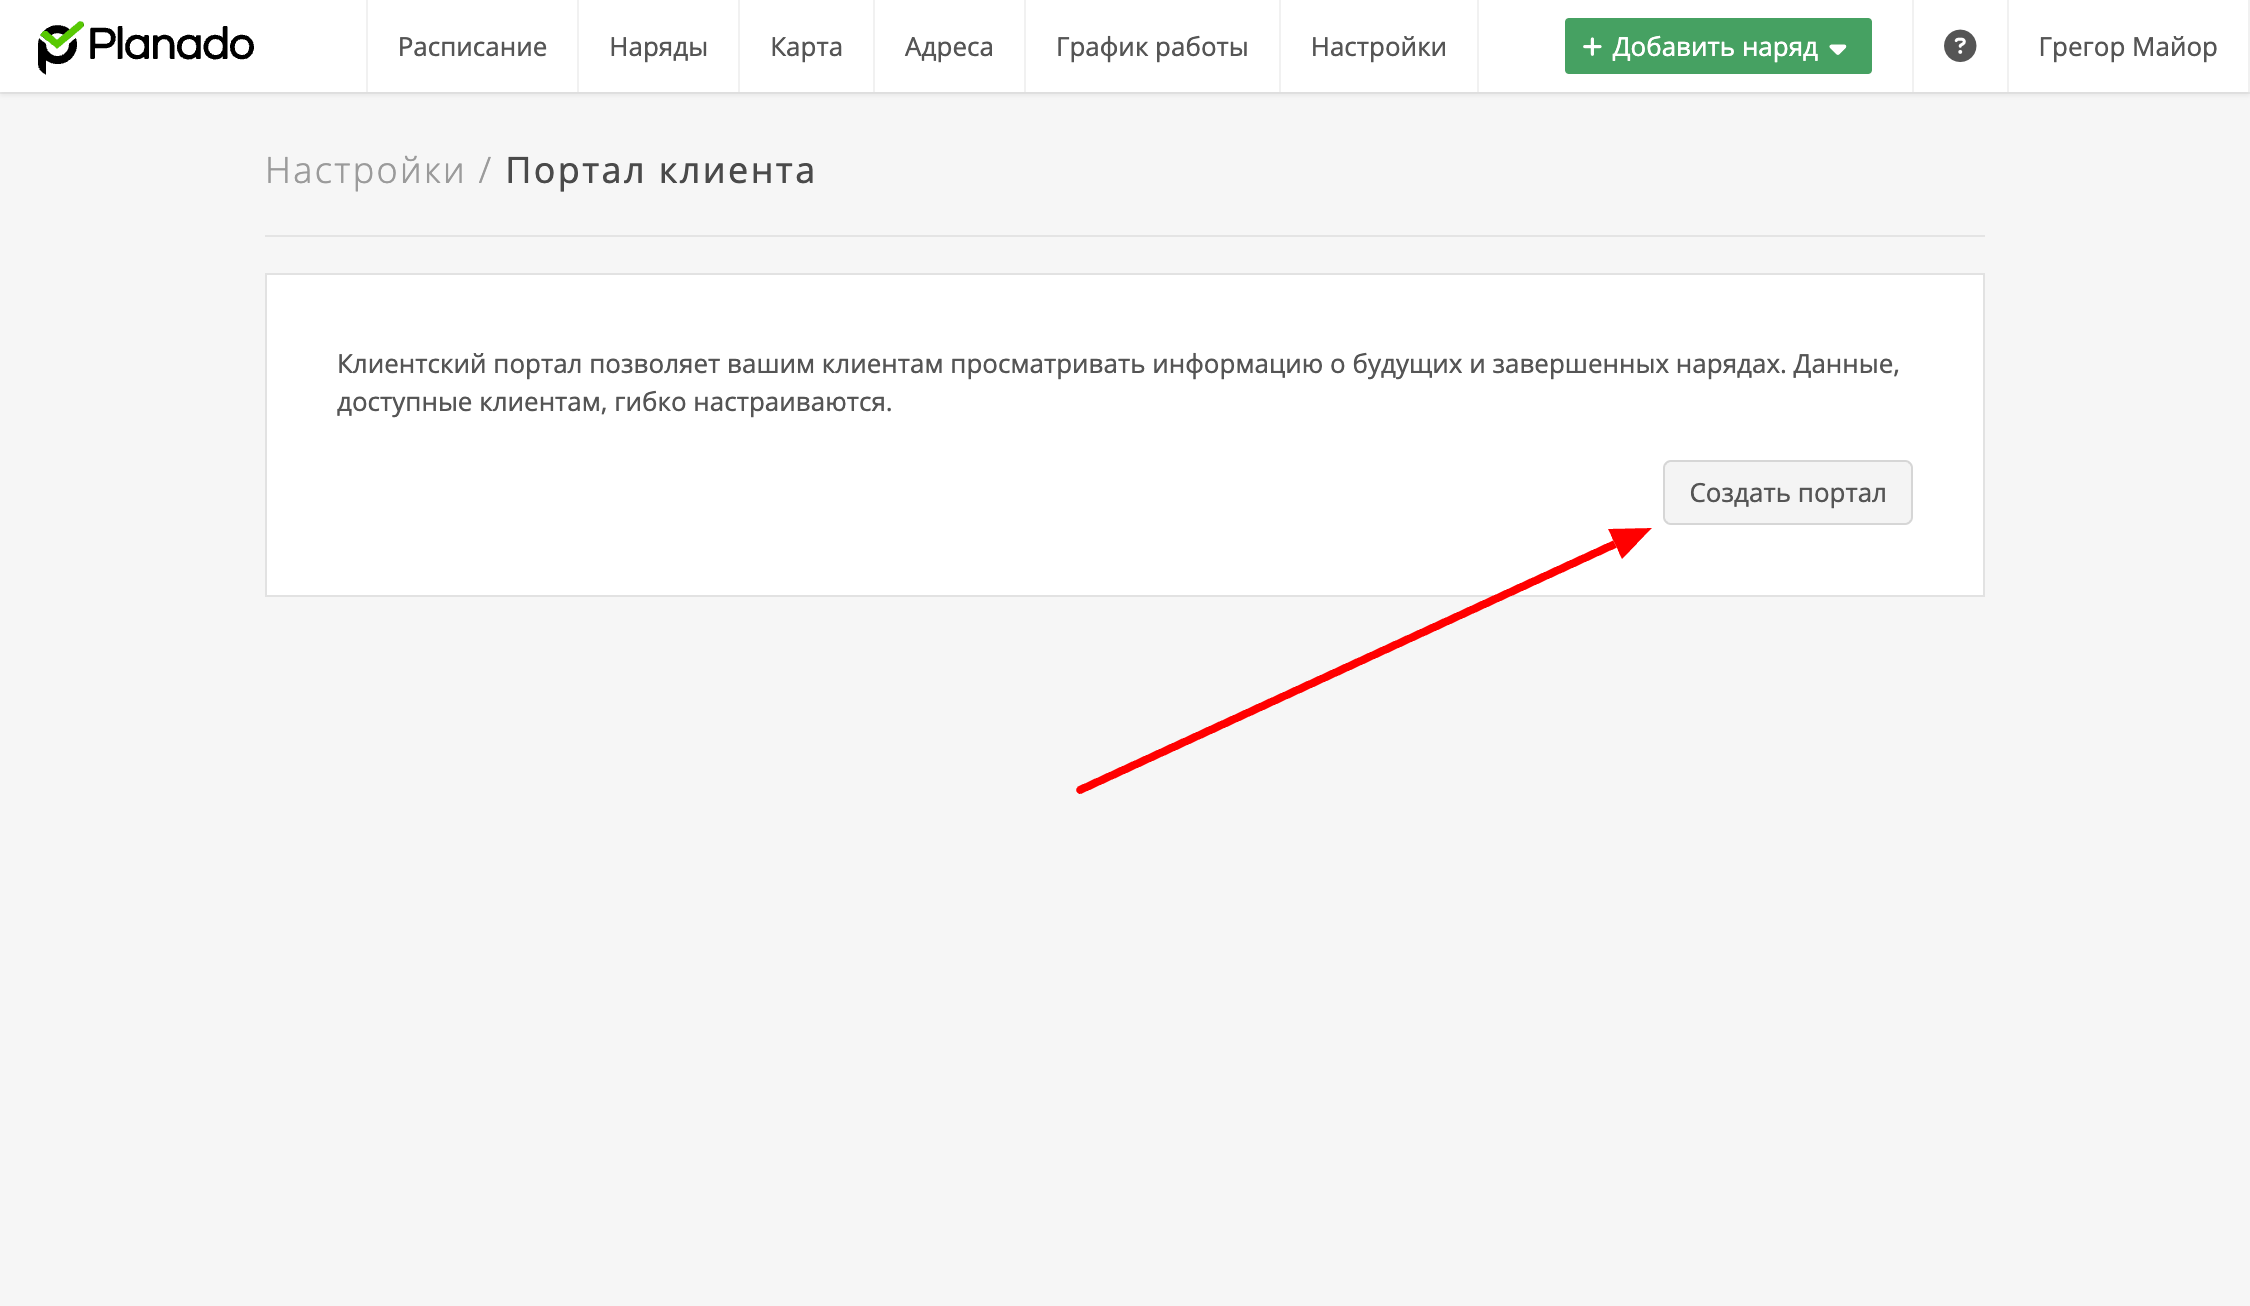Screen dimensions: 2250x1306
Task: Click the slash separator in the breadcrumb
Action: click(485, 171)
